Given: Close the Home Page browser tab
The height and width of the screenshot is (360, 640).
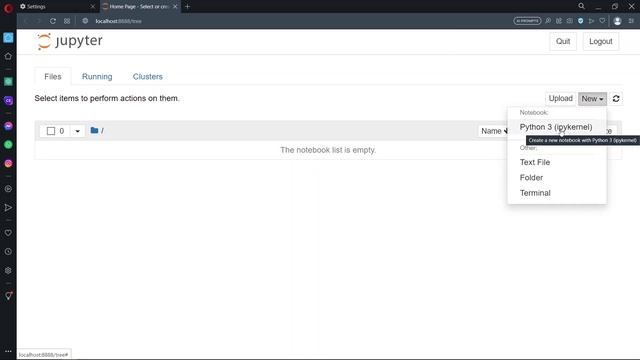Looking at the screenshot, I should [175, 7].
